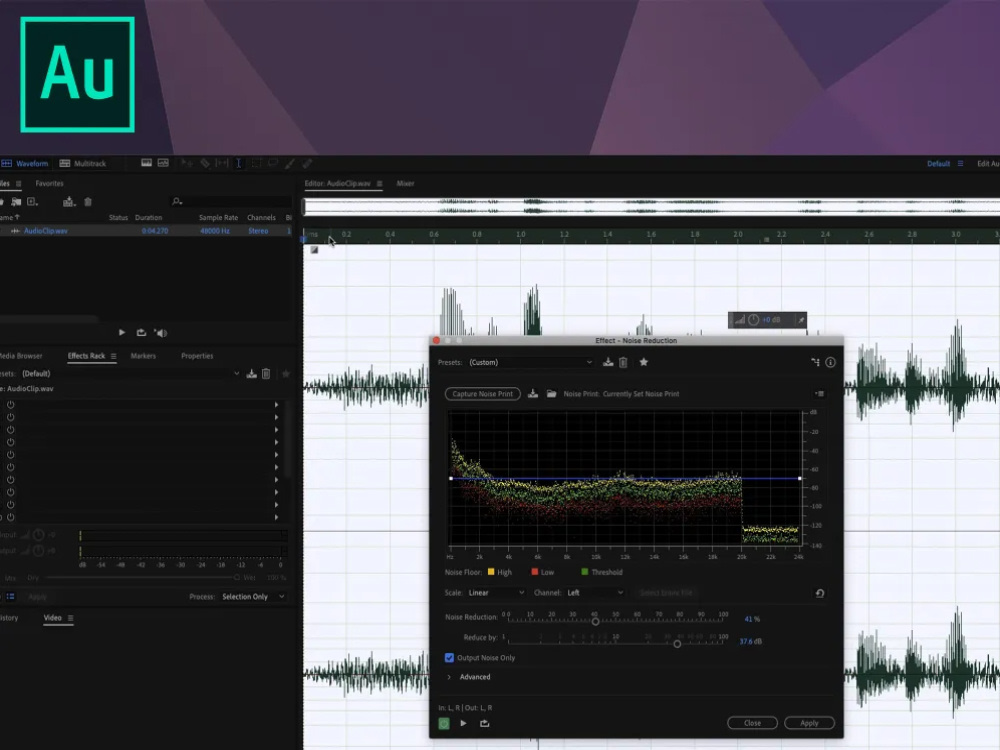Toggle the effect power state green button
This screenshot has width=1000, height=750.
pyautogui.click(x=444, y=723)
